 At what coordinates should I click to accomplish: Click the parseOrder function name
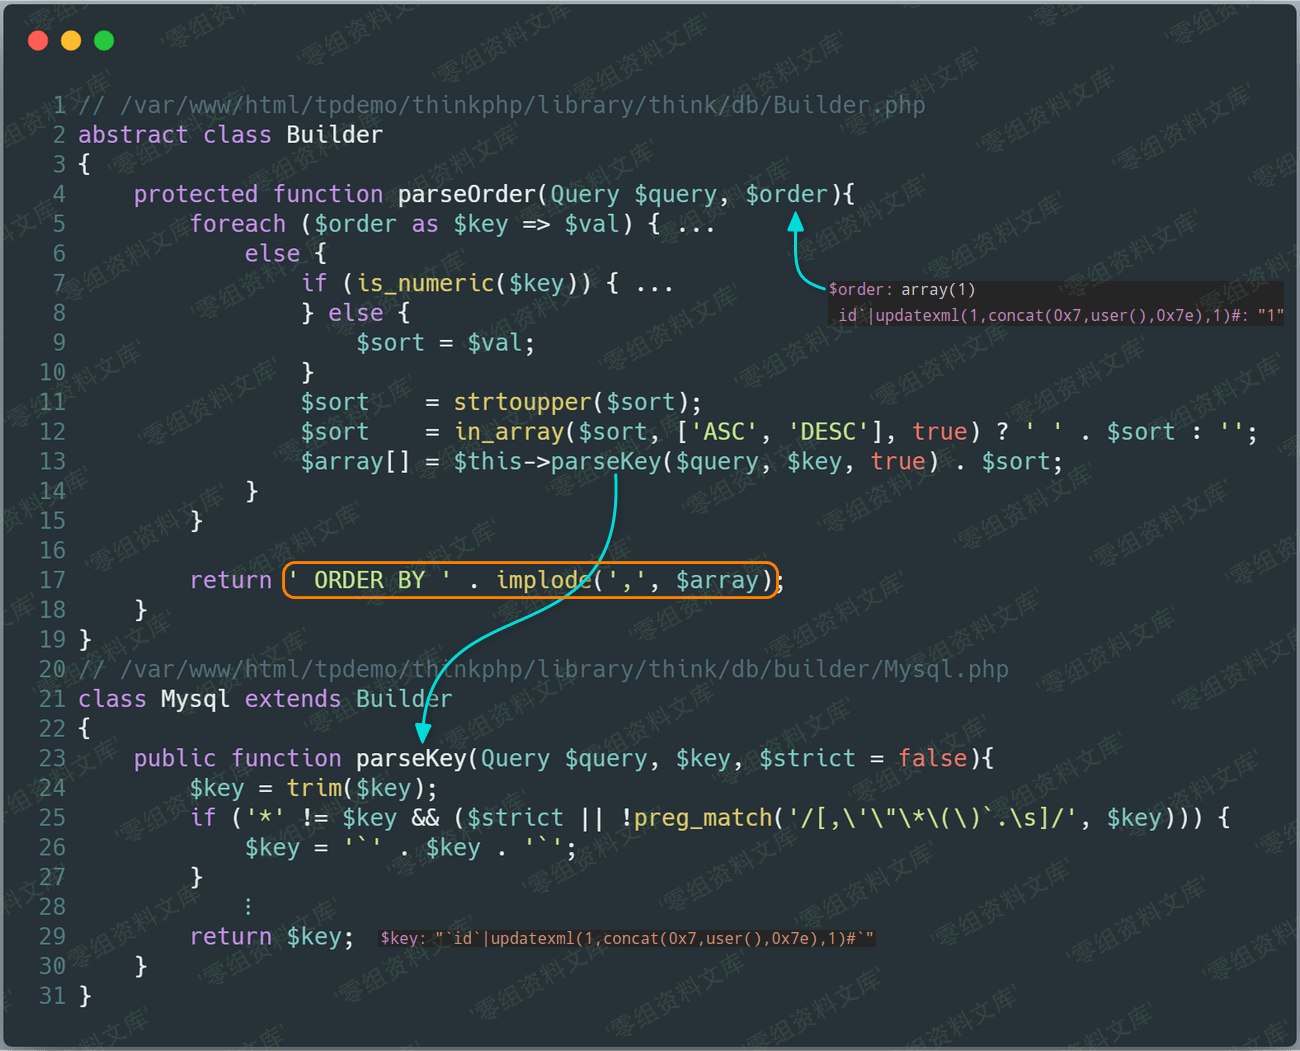click(x=467, y=194)
